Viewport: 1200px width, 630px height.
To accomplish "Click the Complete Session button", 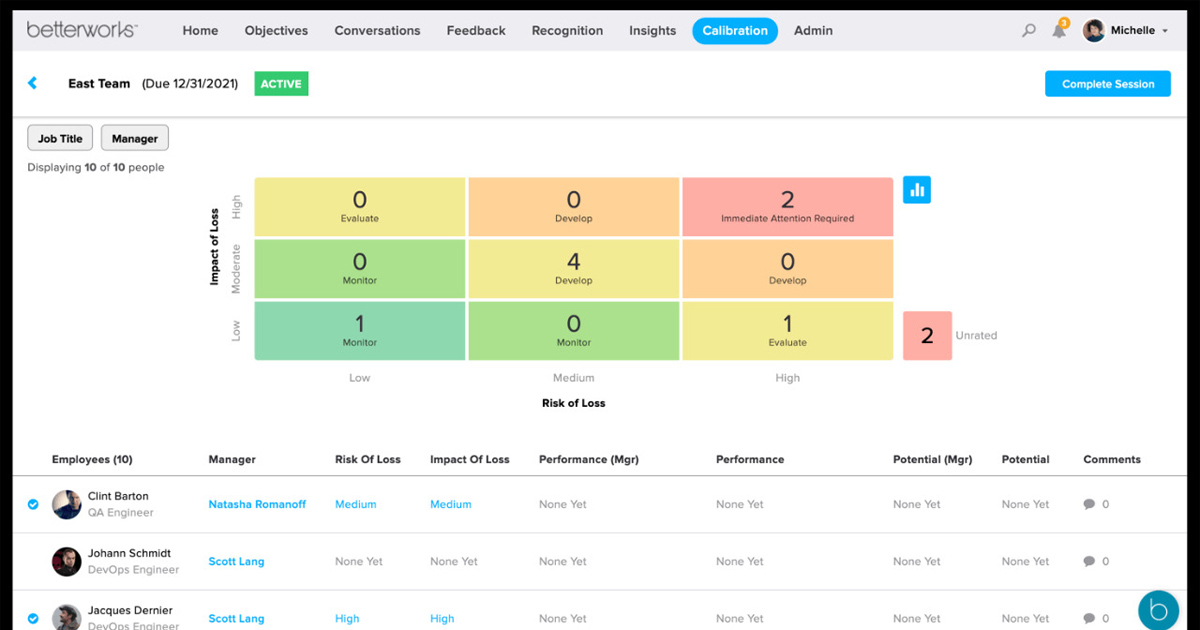I will [1107, 84].
